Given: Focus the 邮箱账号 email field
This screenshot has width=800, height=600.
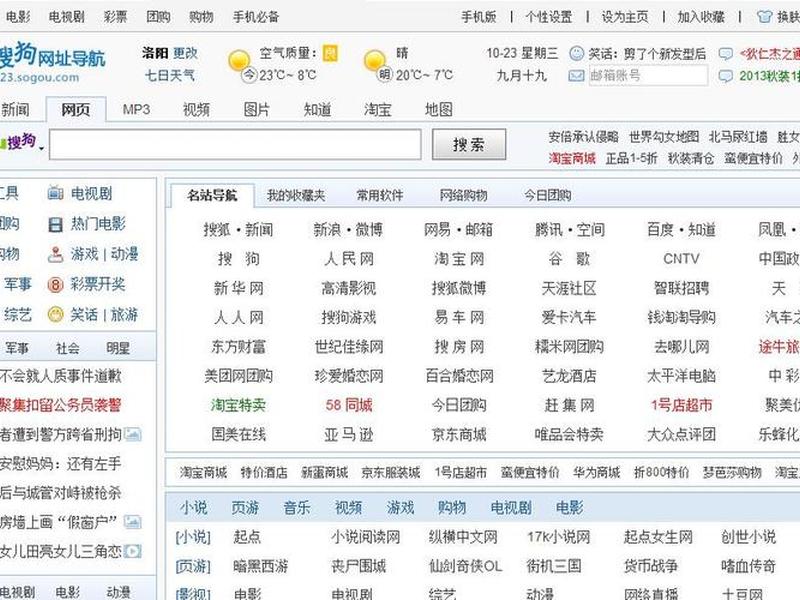Looking at the screenshot, I should tap(648, 76).
